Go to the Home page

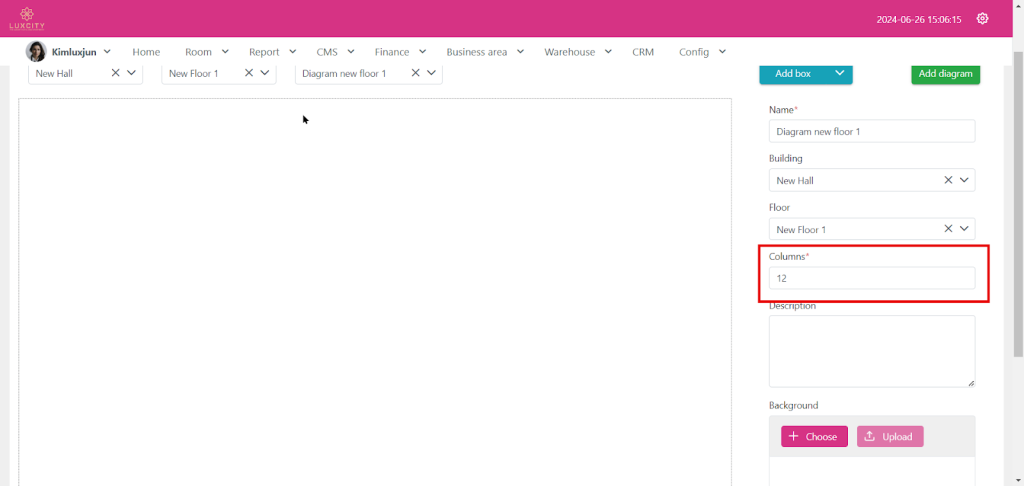coord(146,52)
